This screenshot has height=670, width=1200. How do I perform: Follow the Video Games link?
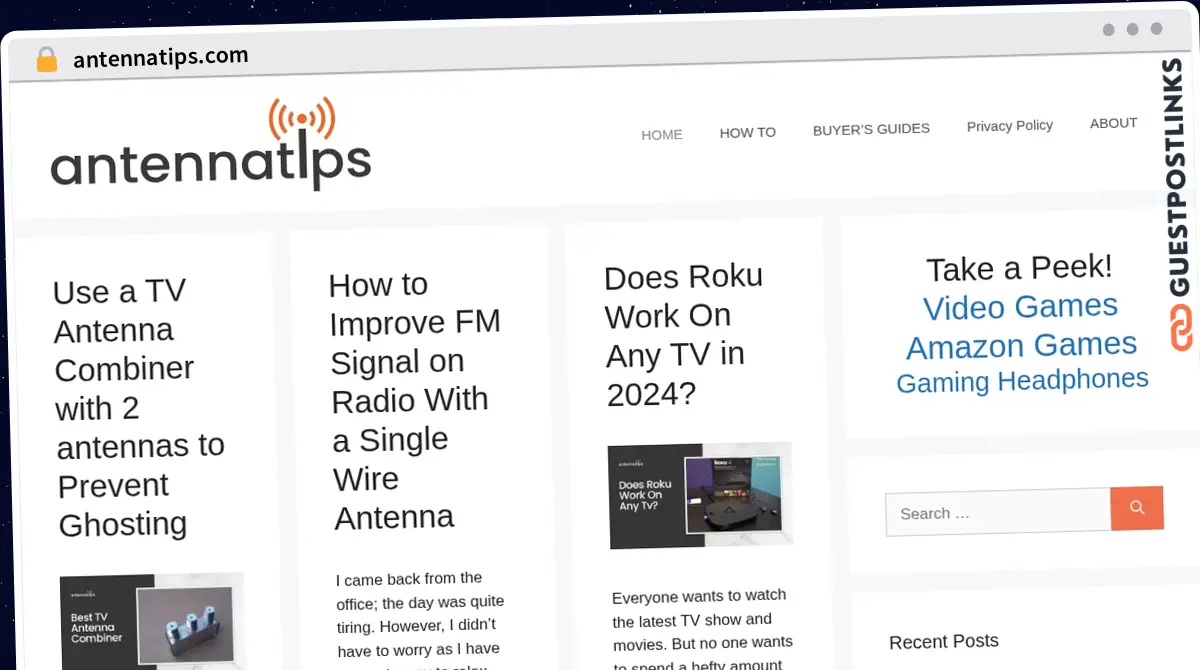(1020, 307)
